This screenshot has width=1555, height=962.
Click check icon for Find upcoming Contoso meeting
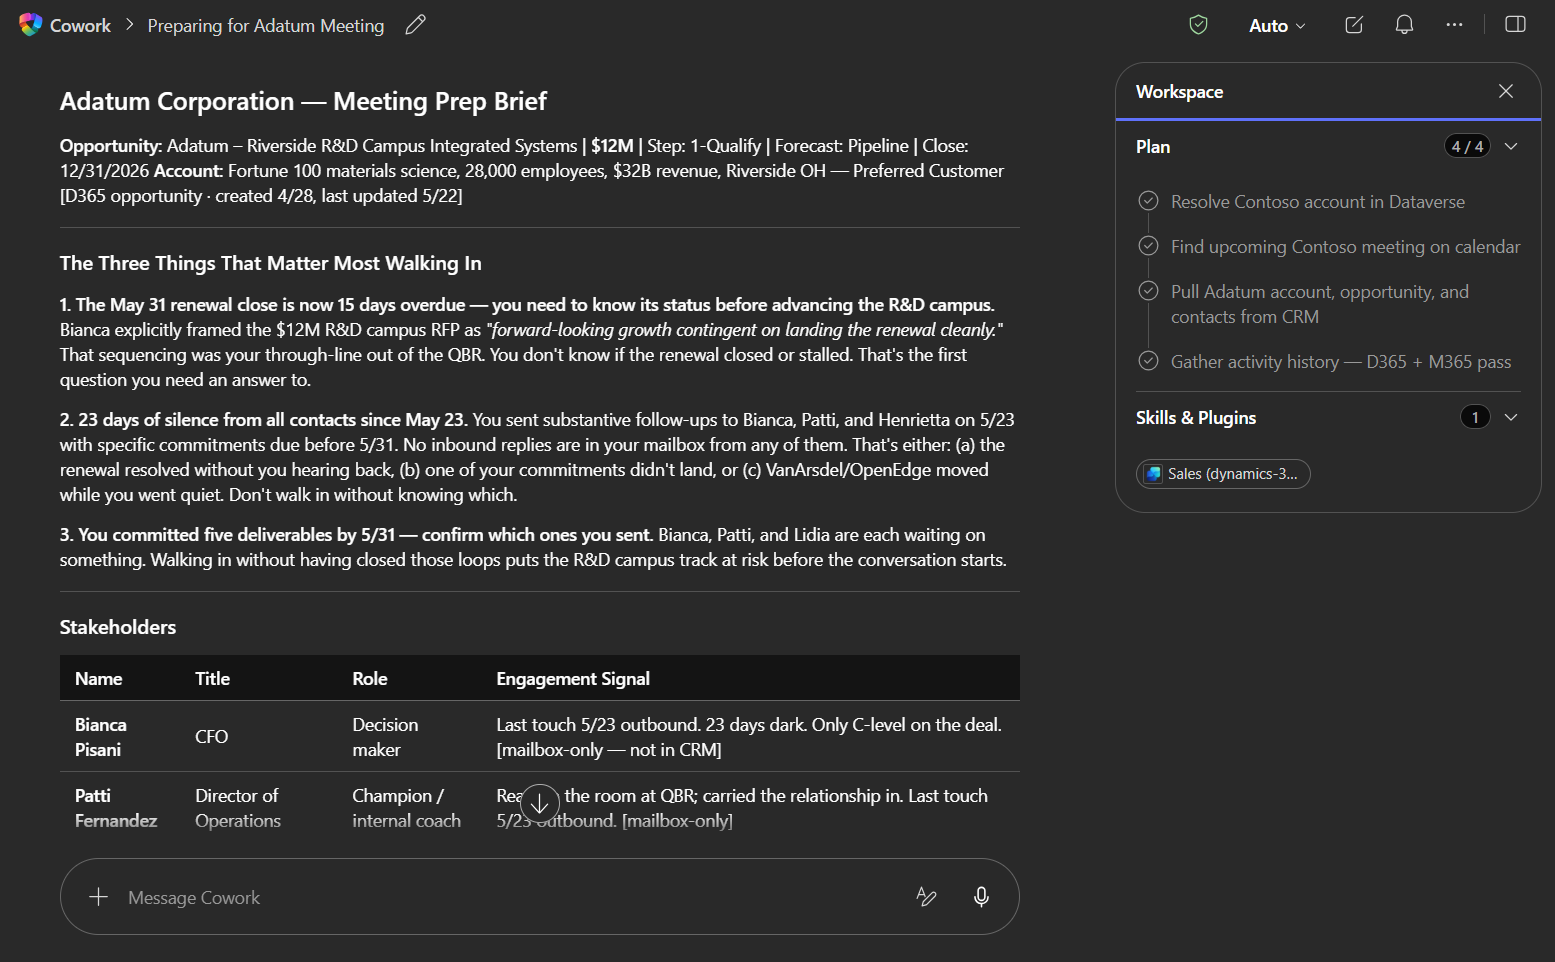point(1148,246)
